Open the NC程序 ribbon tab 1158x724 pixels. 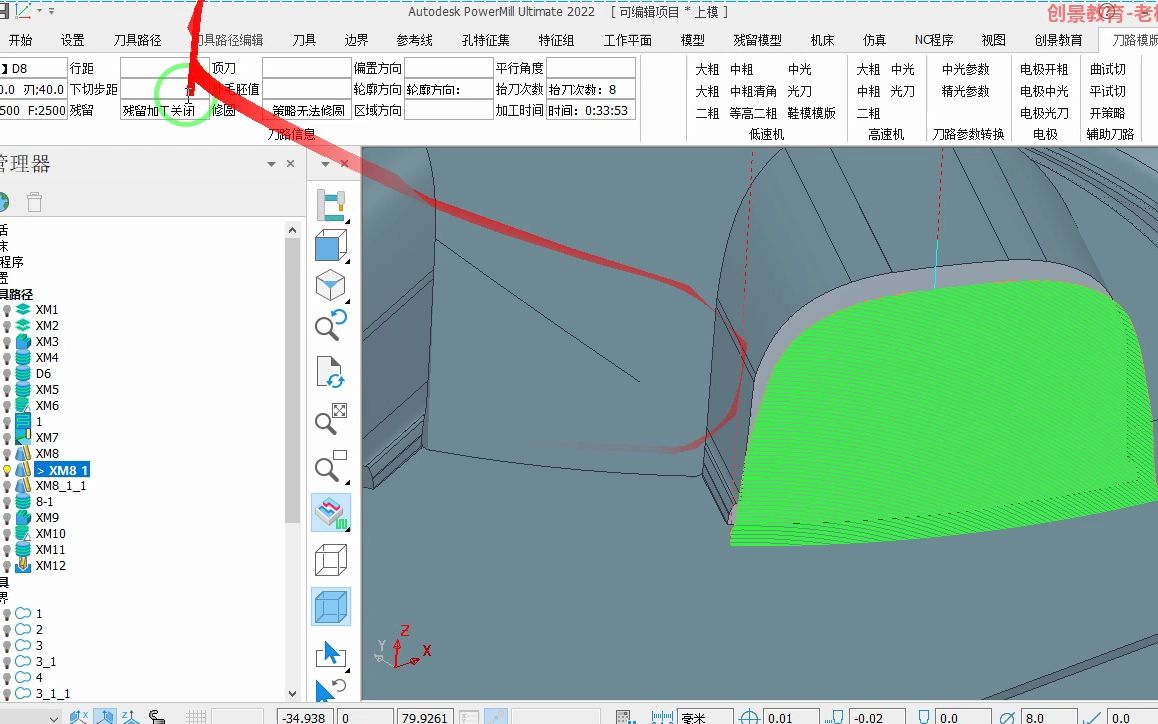pyautogui.click(x=933, y=40)
